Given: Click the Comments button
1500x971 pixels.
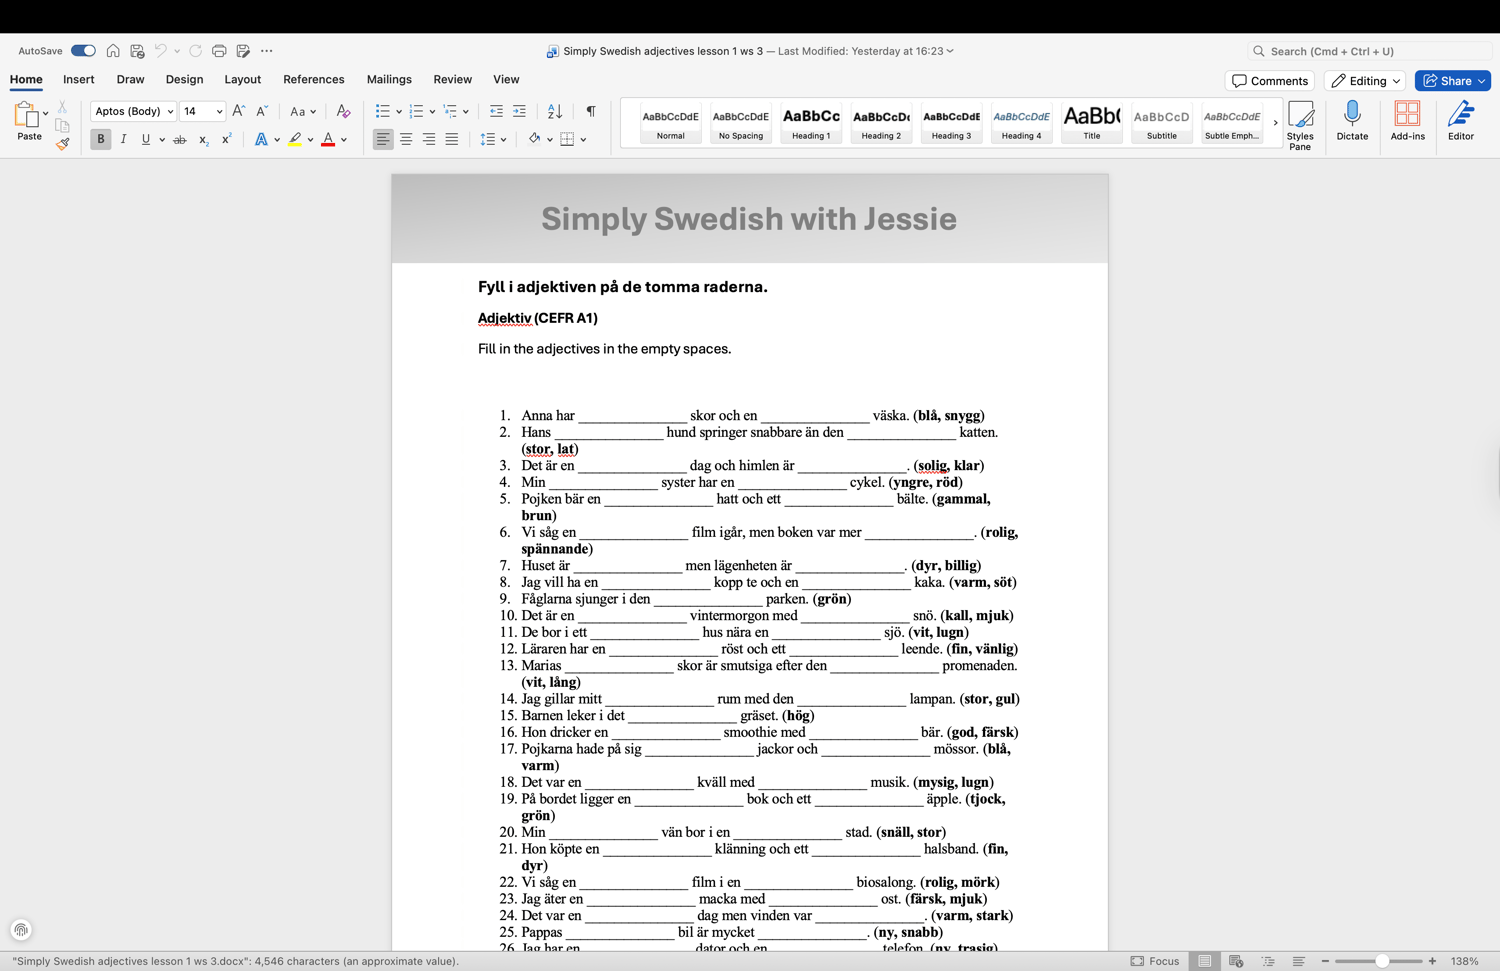Looking at the screenshot, I should (1269, 81).
